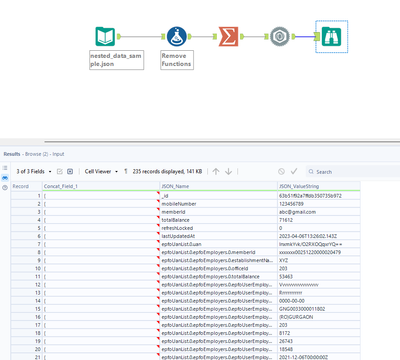
Task: Open the data view icon in results sidebar
Action: pyautogui.click(x=5, y=178)
